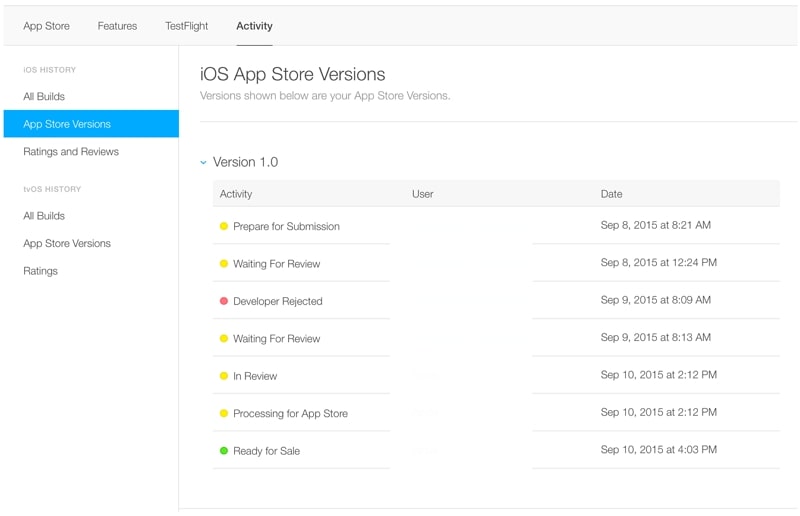This screenshot has height=516, width=800.
Task: Select the Developer Rejected activity text
Action: pyautogui.click(x=278, y=301)
